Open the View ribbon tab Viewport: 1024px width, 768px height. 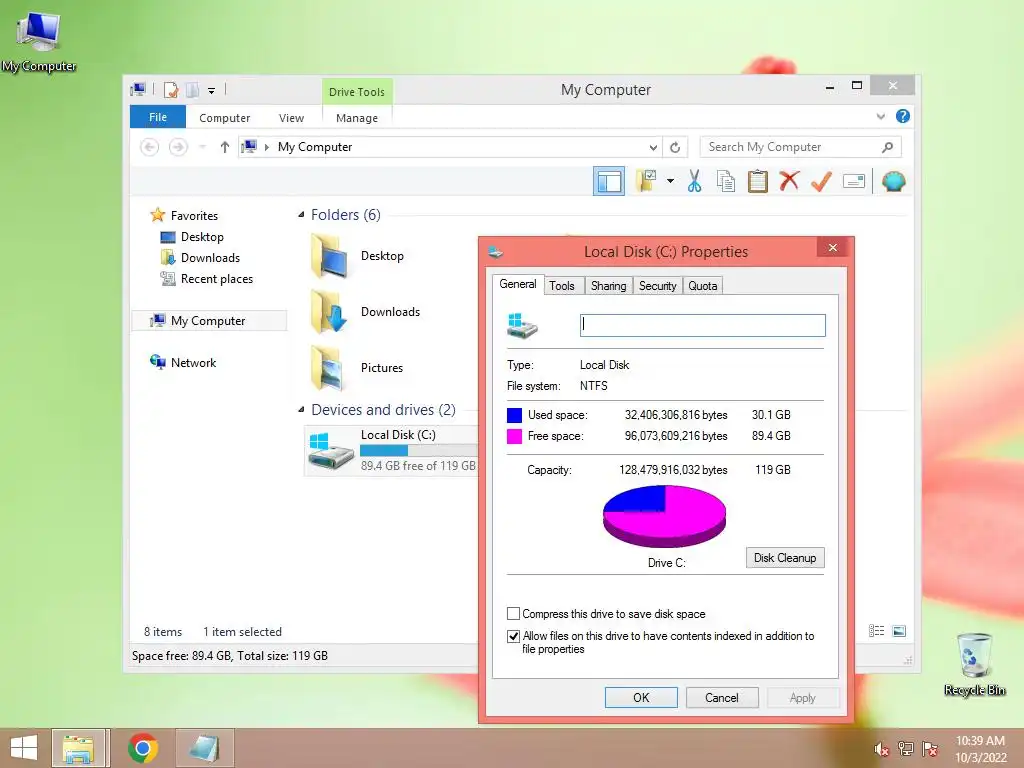pyautogui.click(x=291, y=118)
